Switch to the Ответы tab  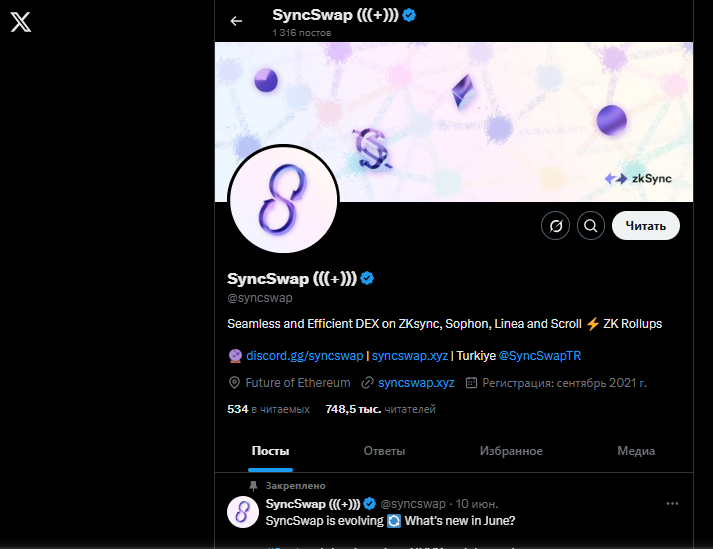point(384,451)
